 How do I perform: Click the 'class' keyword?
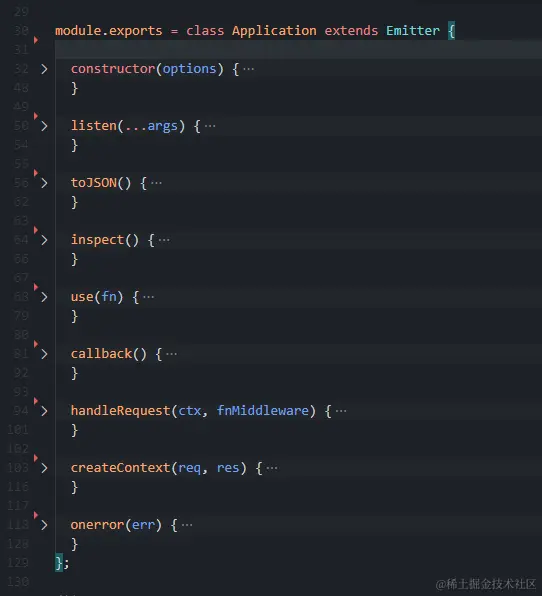205,31
